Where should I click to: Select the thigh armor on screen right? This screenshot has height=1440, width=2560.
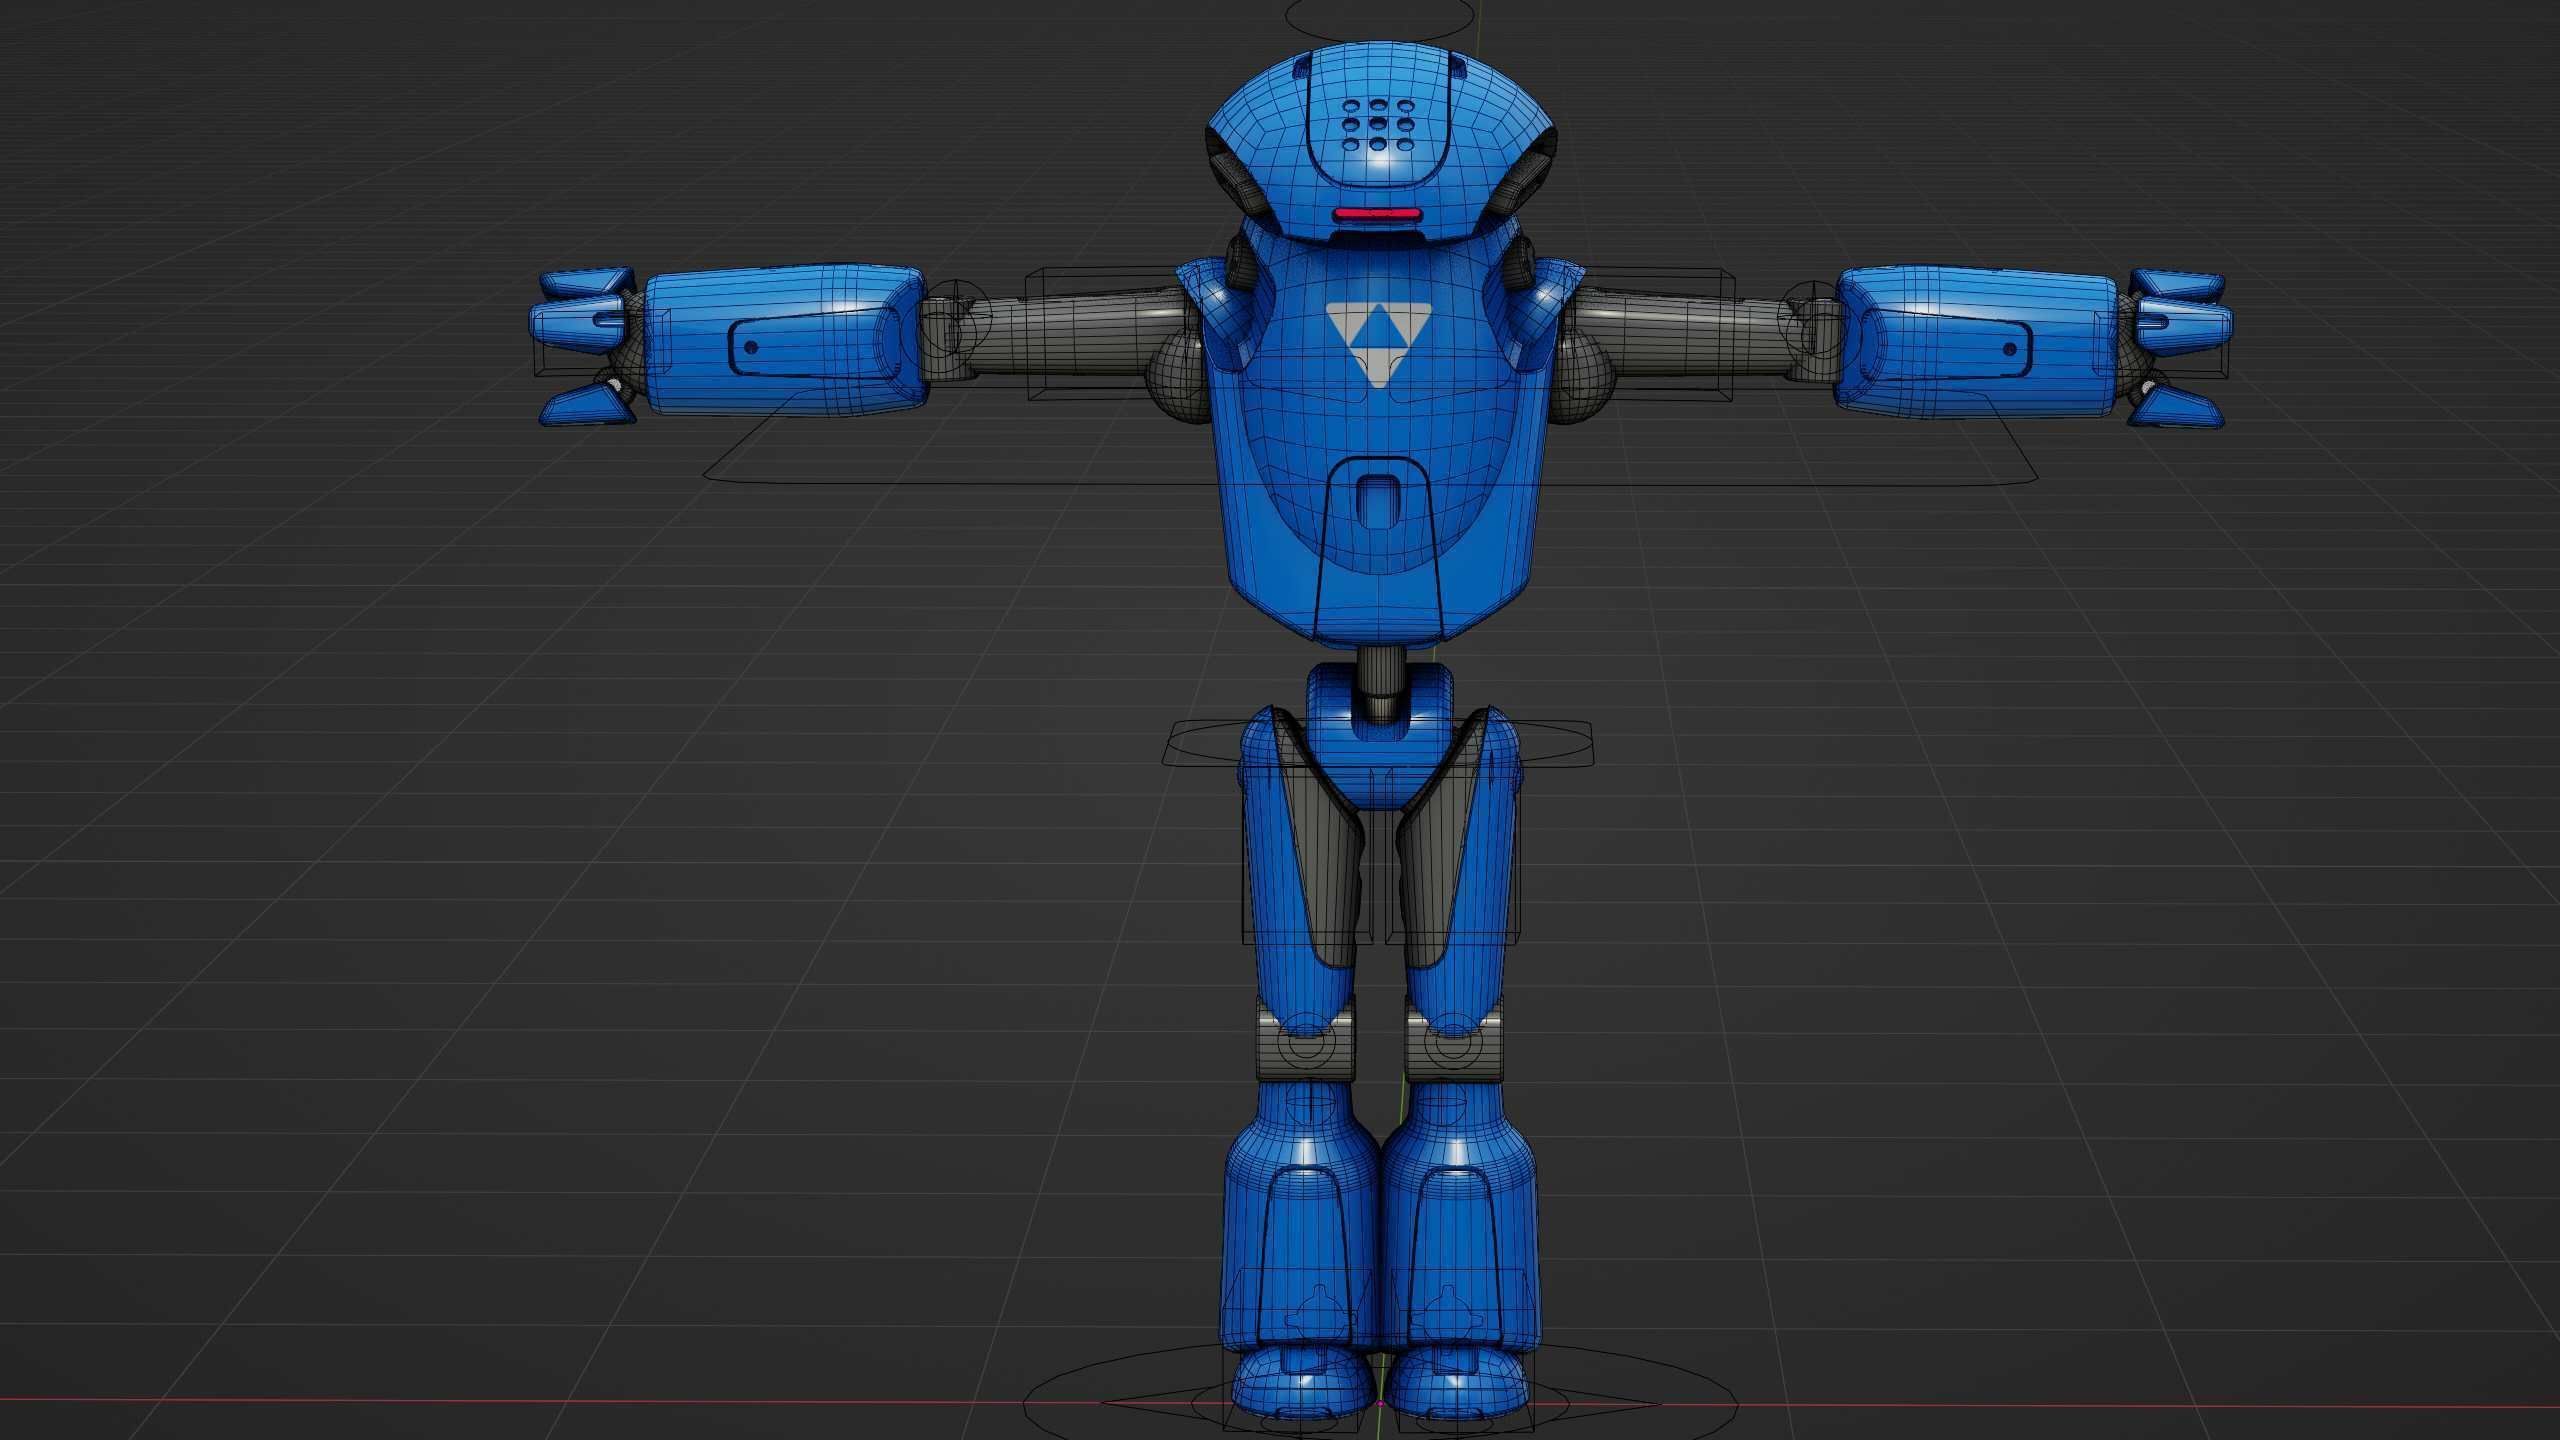click(x=1460, y=870)
